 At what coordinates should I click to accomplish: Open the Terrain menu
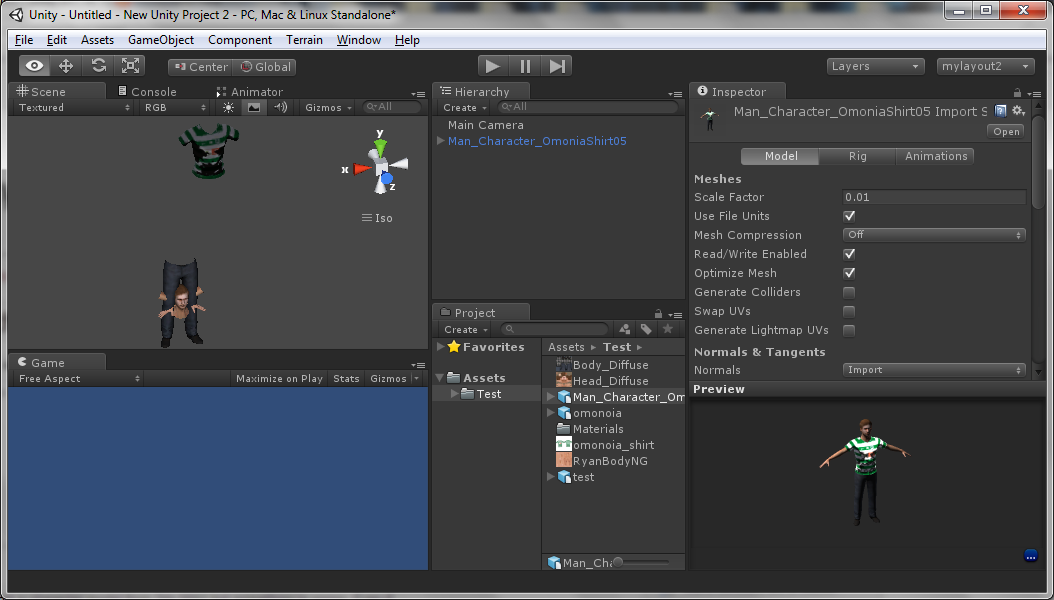point(305,40)
